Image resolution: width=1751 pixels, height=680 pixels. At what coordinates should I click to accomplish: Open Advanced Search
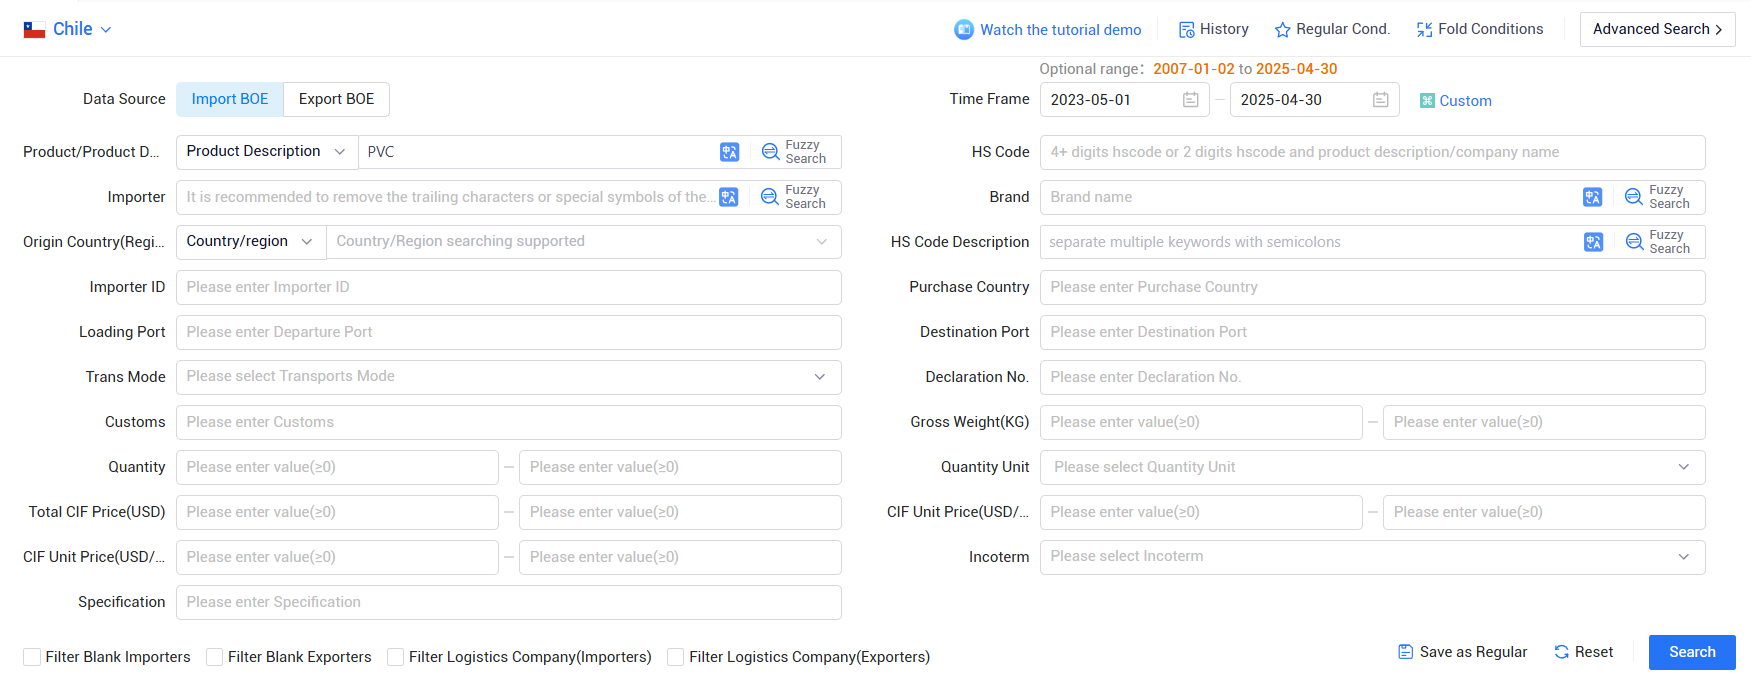pyautogui.click(x=1657, y=29)
